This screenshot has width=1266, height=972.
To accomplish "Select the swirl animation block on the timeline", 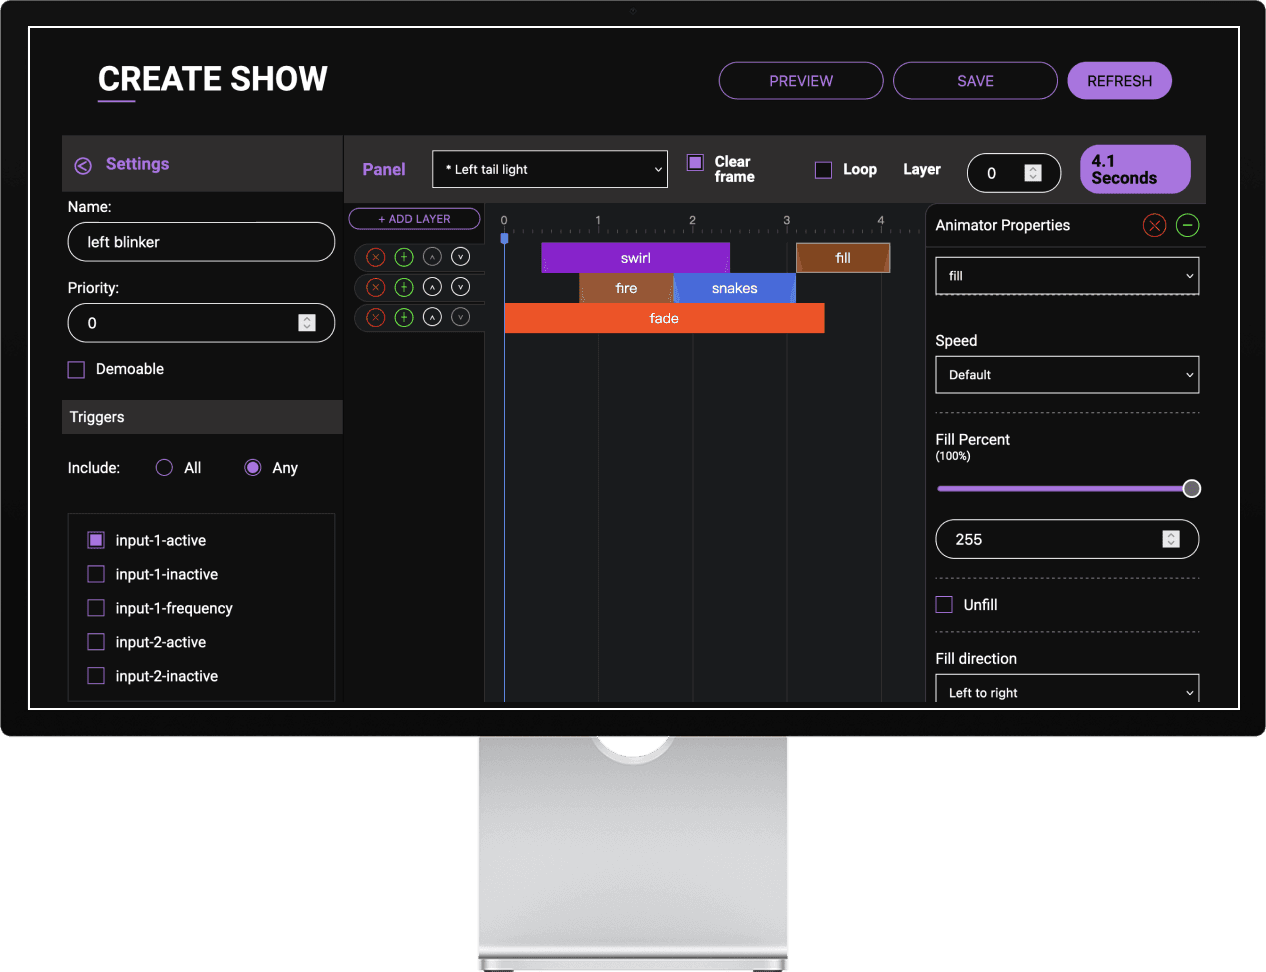I will tap(635, 257).
